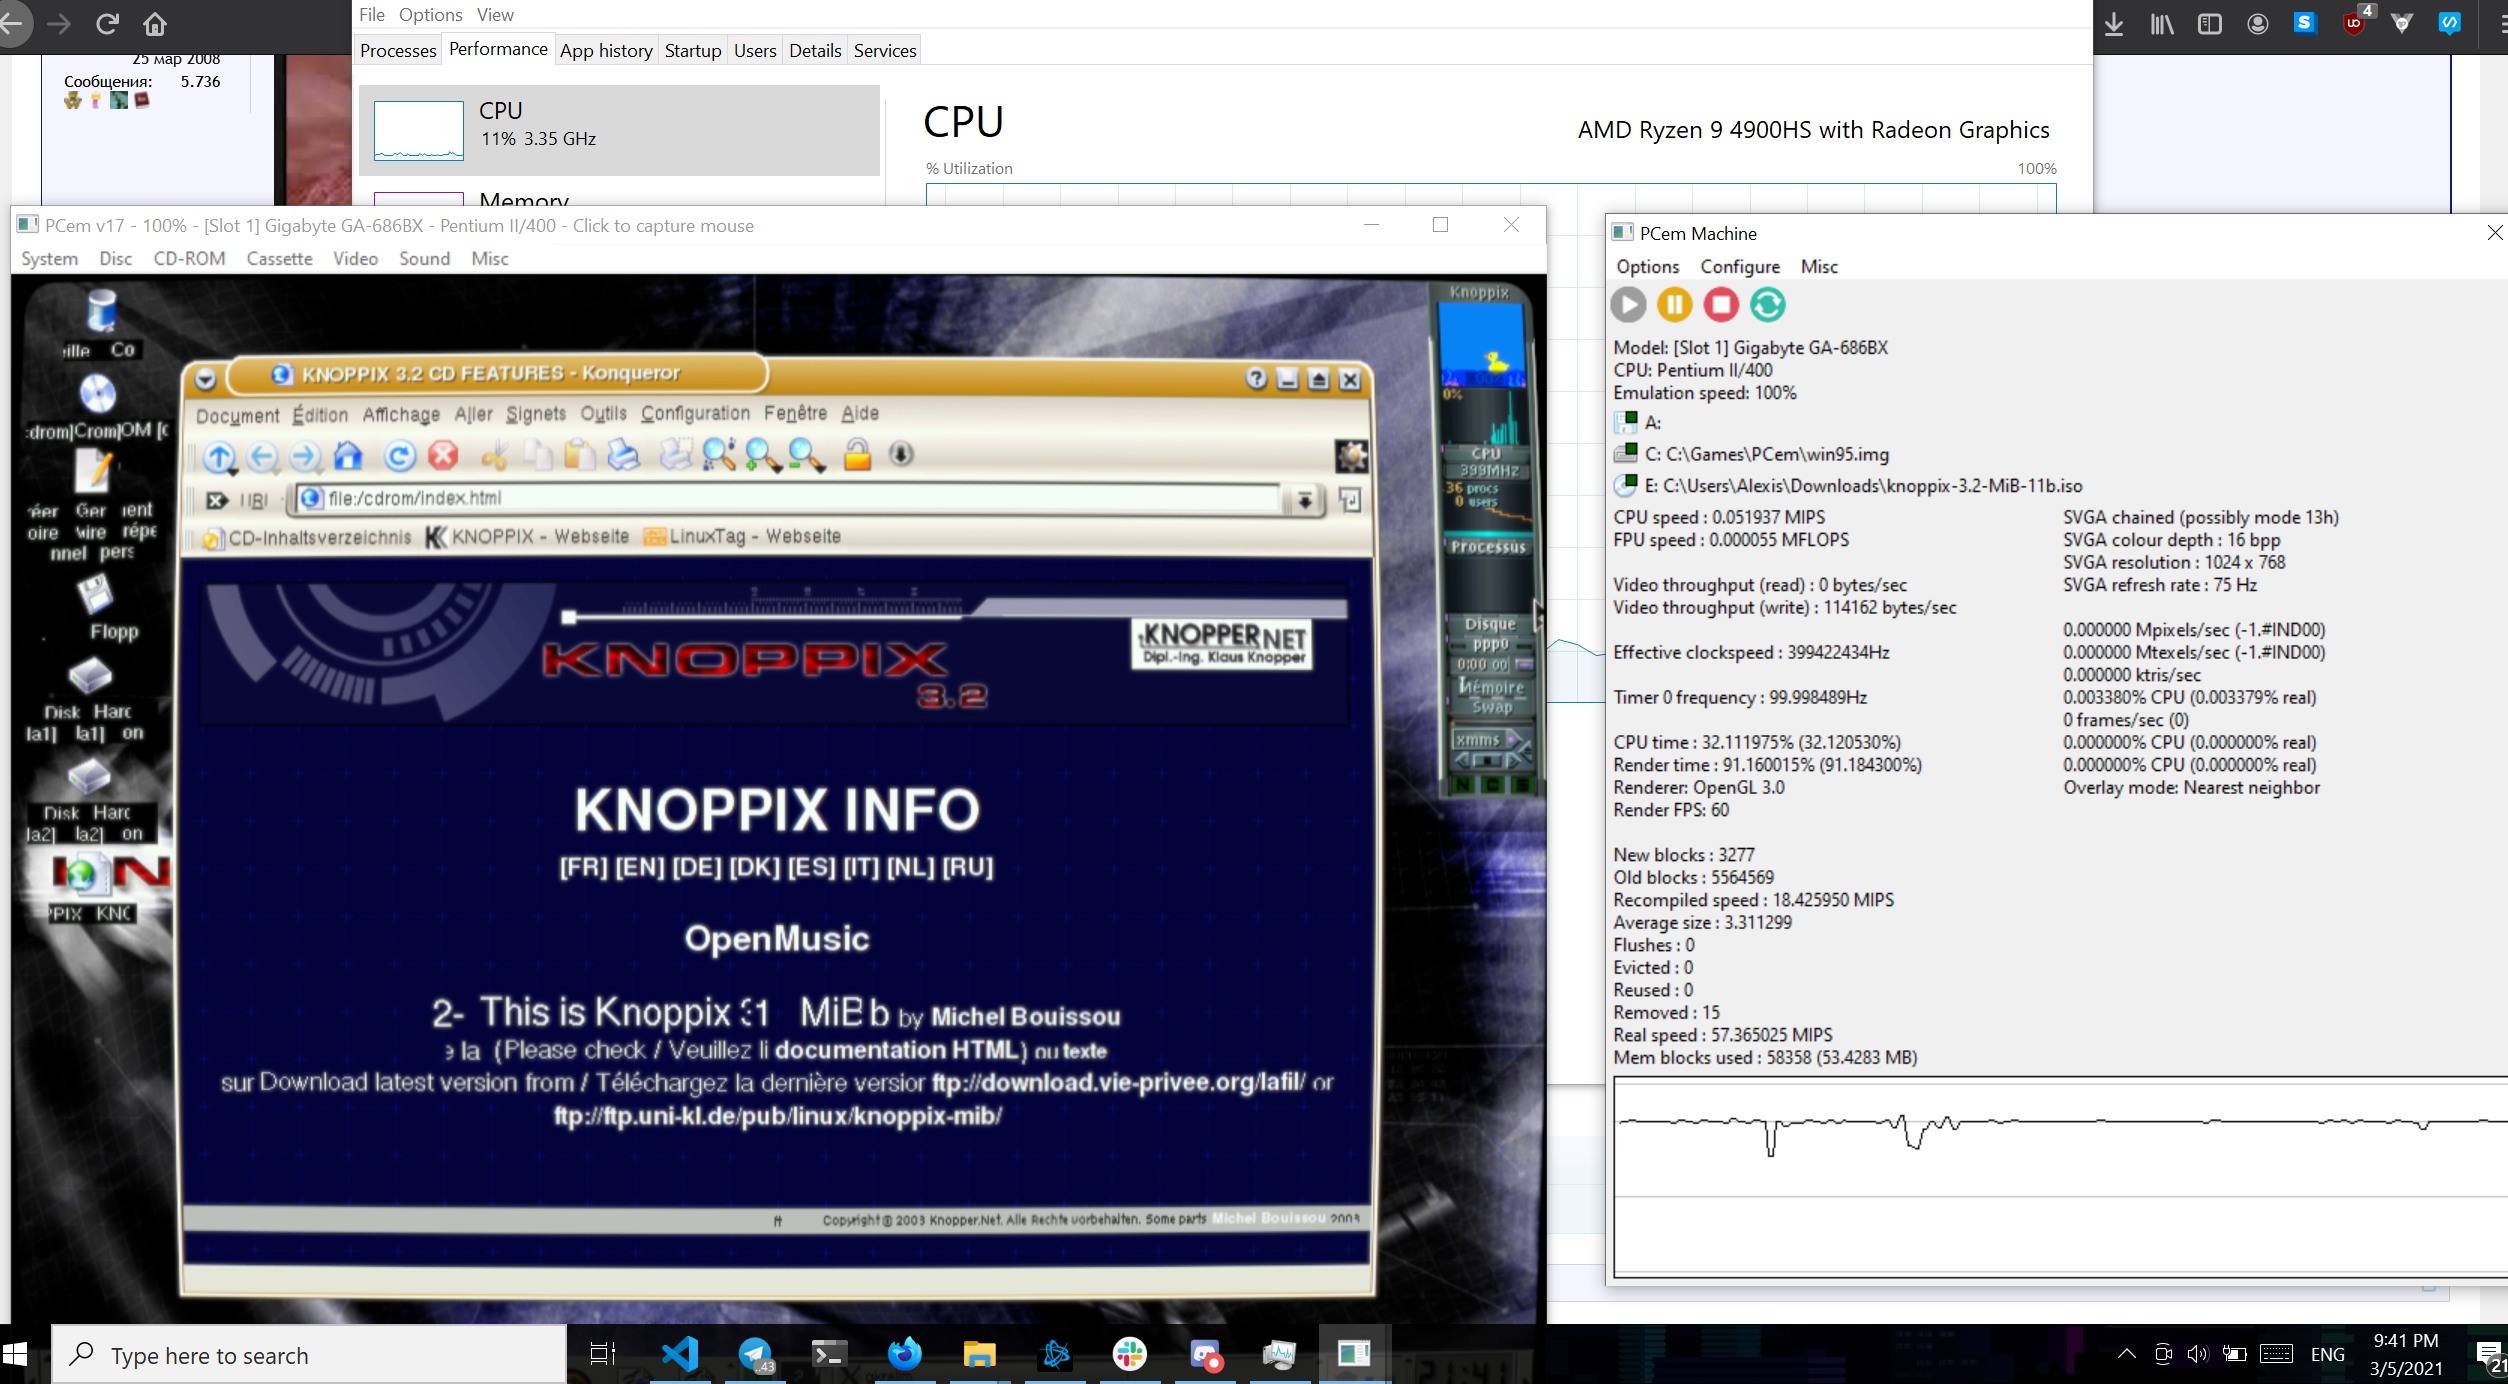This screenshot has height=1384, width=2508.
Task: Stop the PCem machine emulation
Action: coord(1721,305)
